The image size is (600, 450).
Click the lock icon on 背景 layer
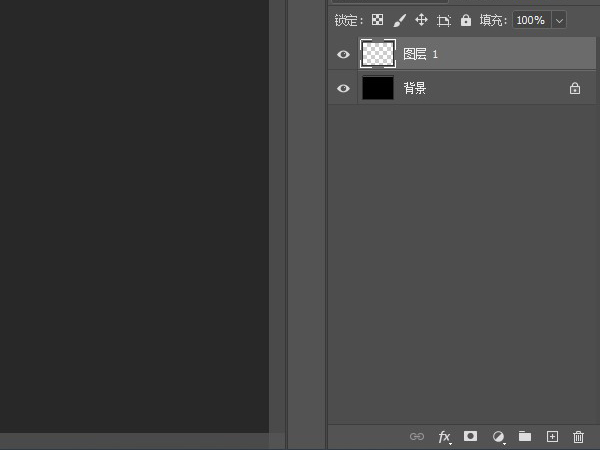click(x=575, y=88)
